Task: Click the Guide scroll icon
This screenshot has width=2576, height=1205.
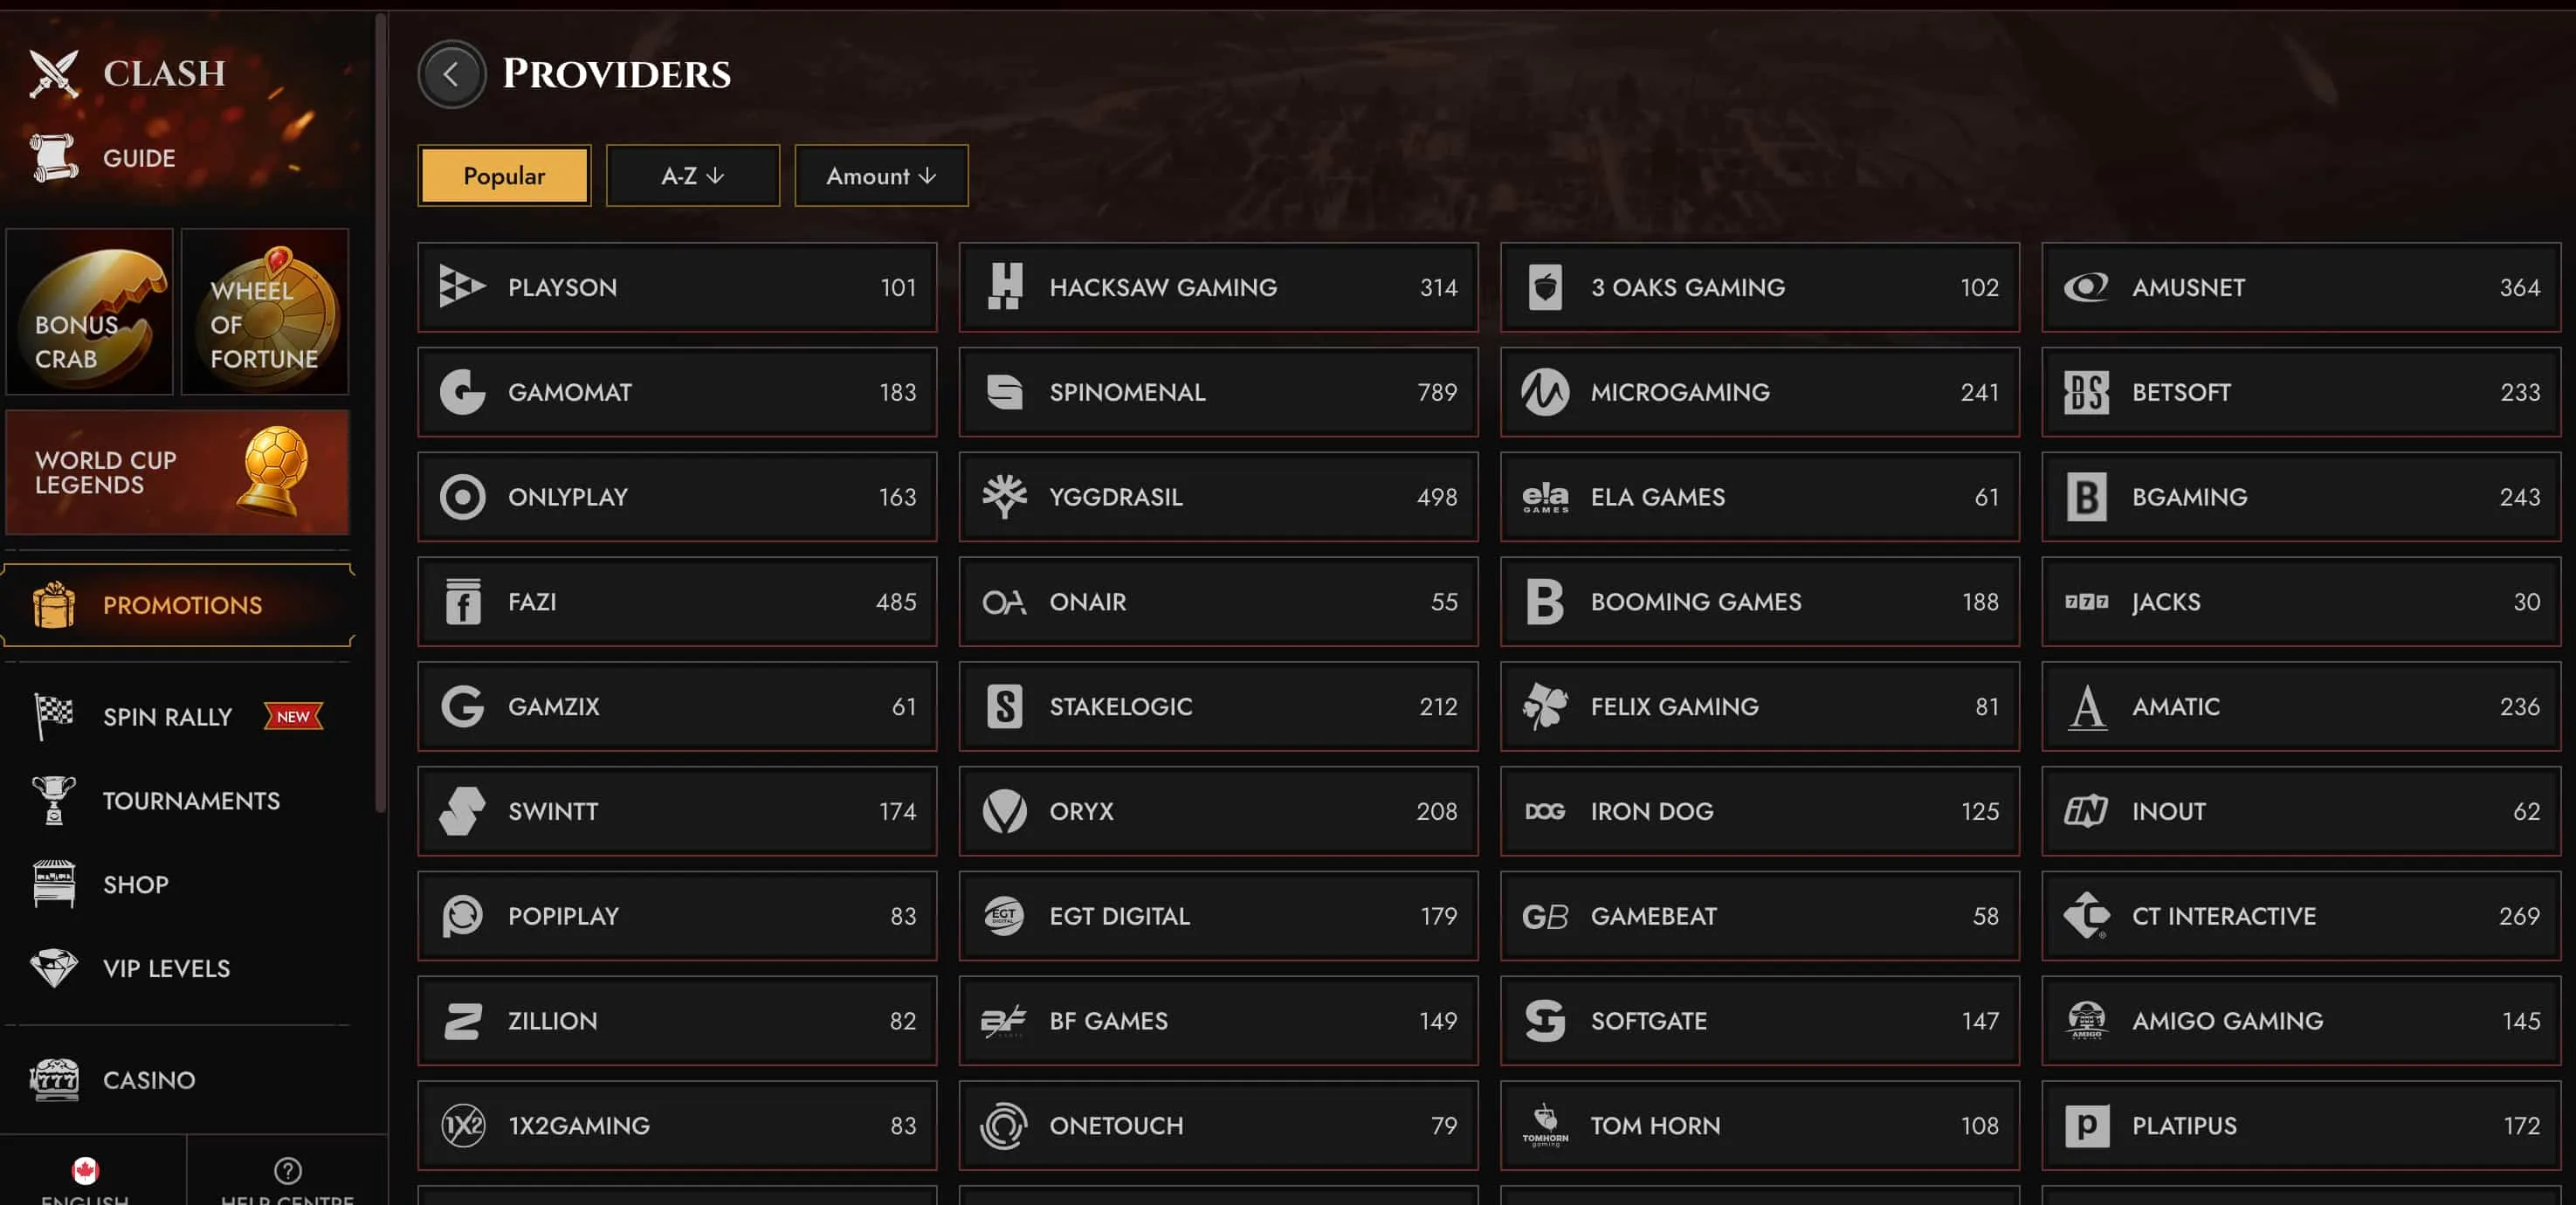Action: click(x=54, y=158)
